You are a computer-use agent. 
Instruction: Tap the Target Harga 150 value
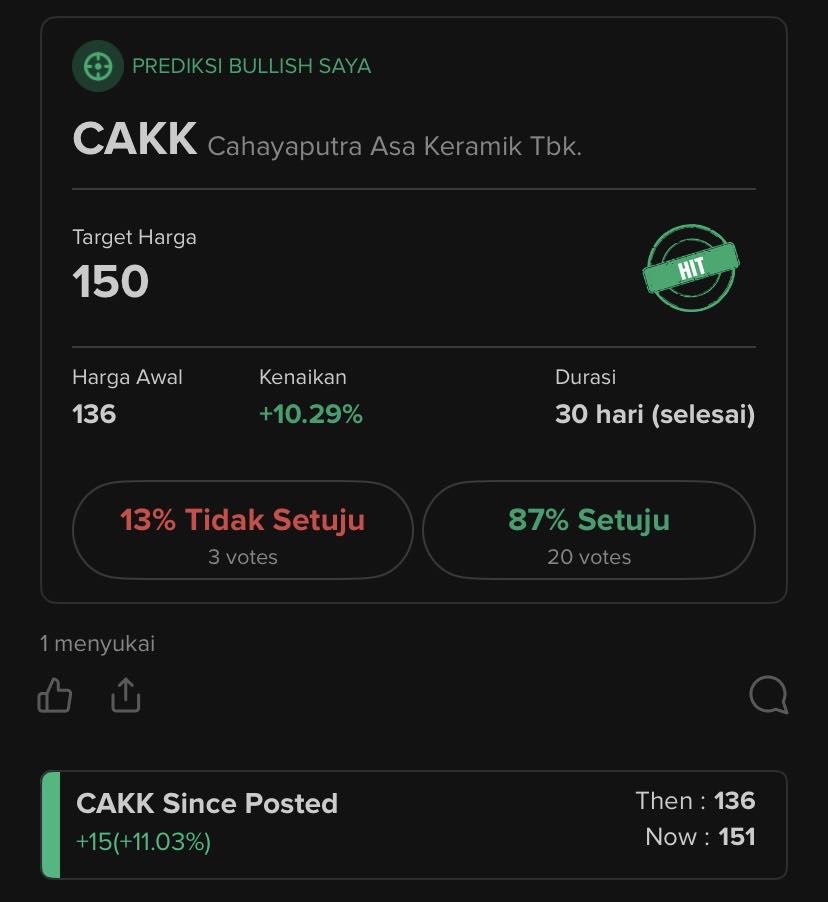click(110, 281)
